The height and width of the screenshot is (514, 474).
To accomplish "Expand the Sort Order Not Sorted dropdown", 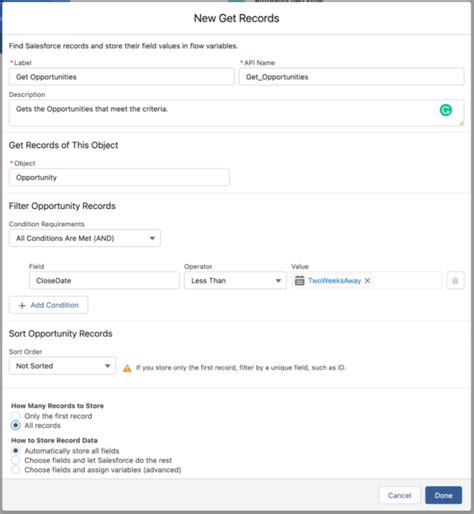I will click(62, 366).
